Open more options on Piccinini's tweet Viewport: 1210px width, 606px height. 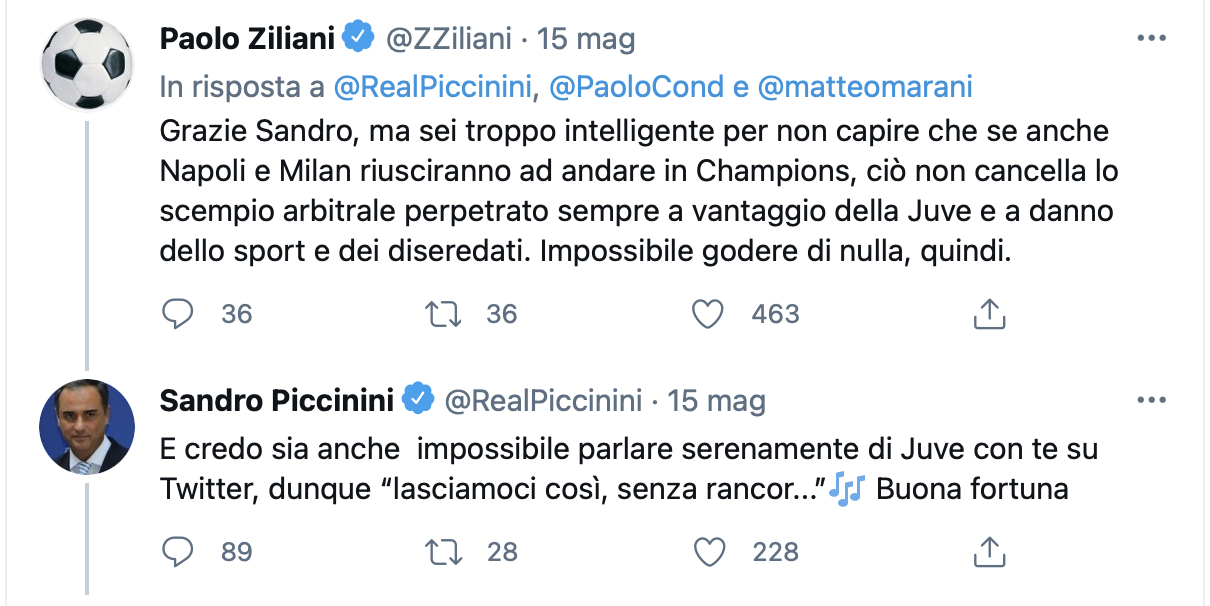[1152, 399]
